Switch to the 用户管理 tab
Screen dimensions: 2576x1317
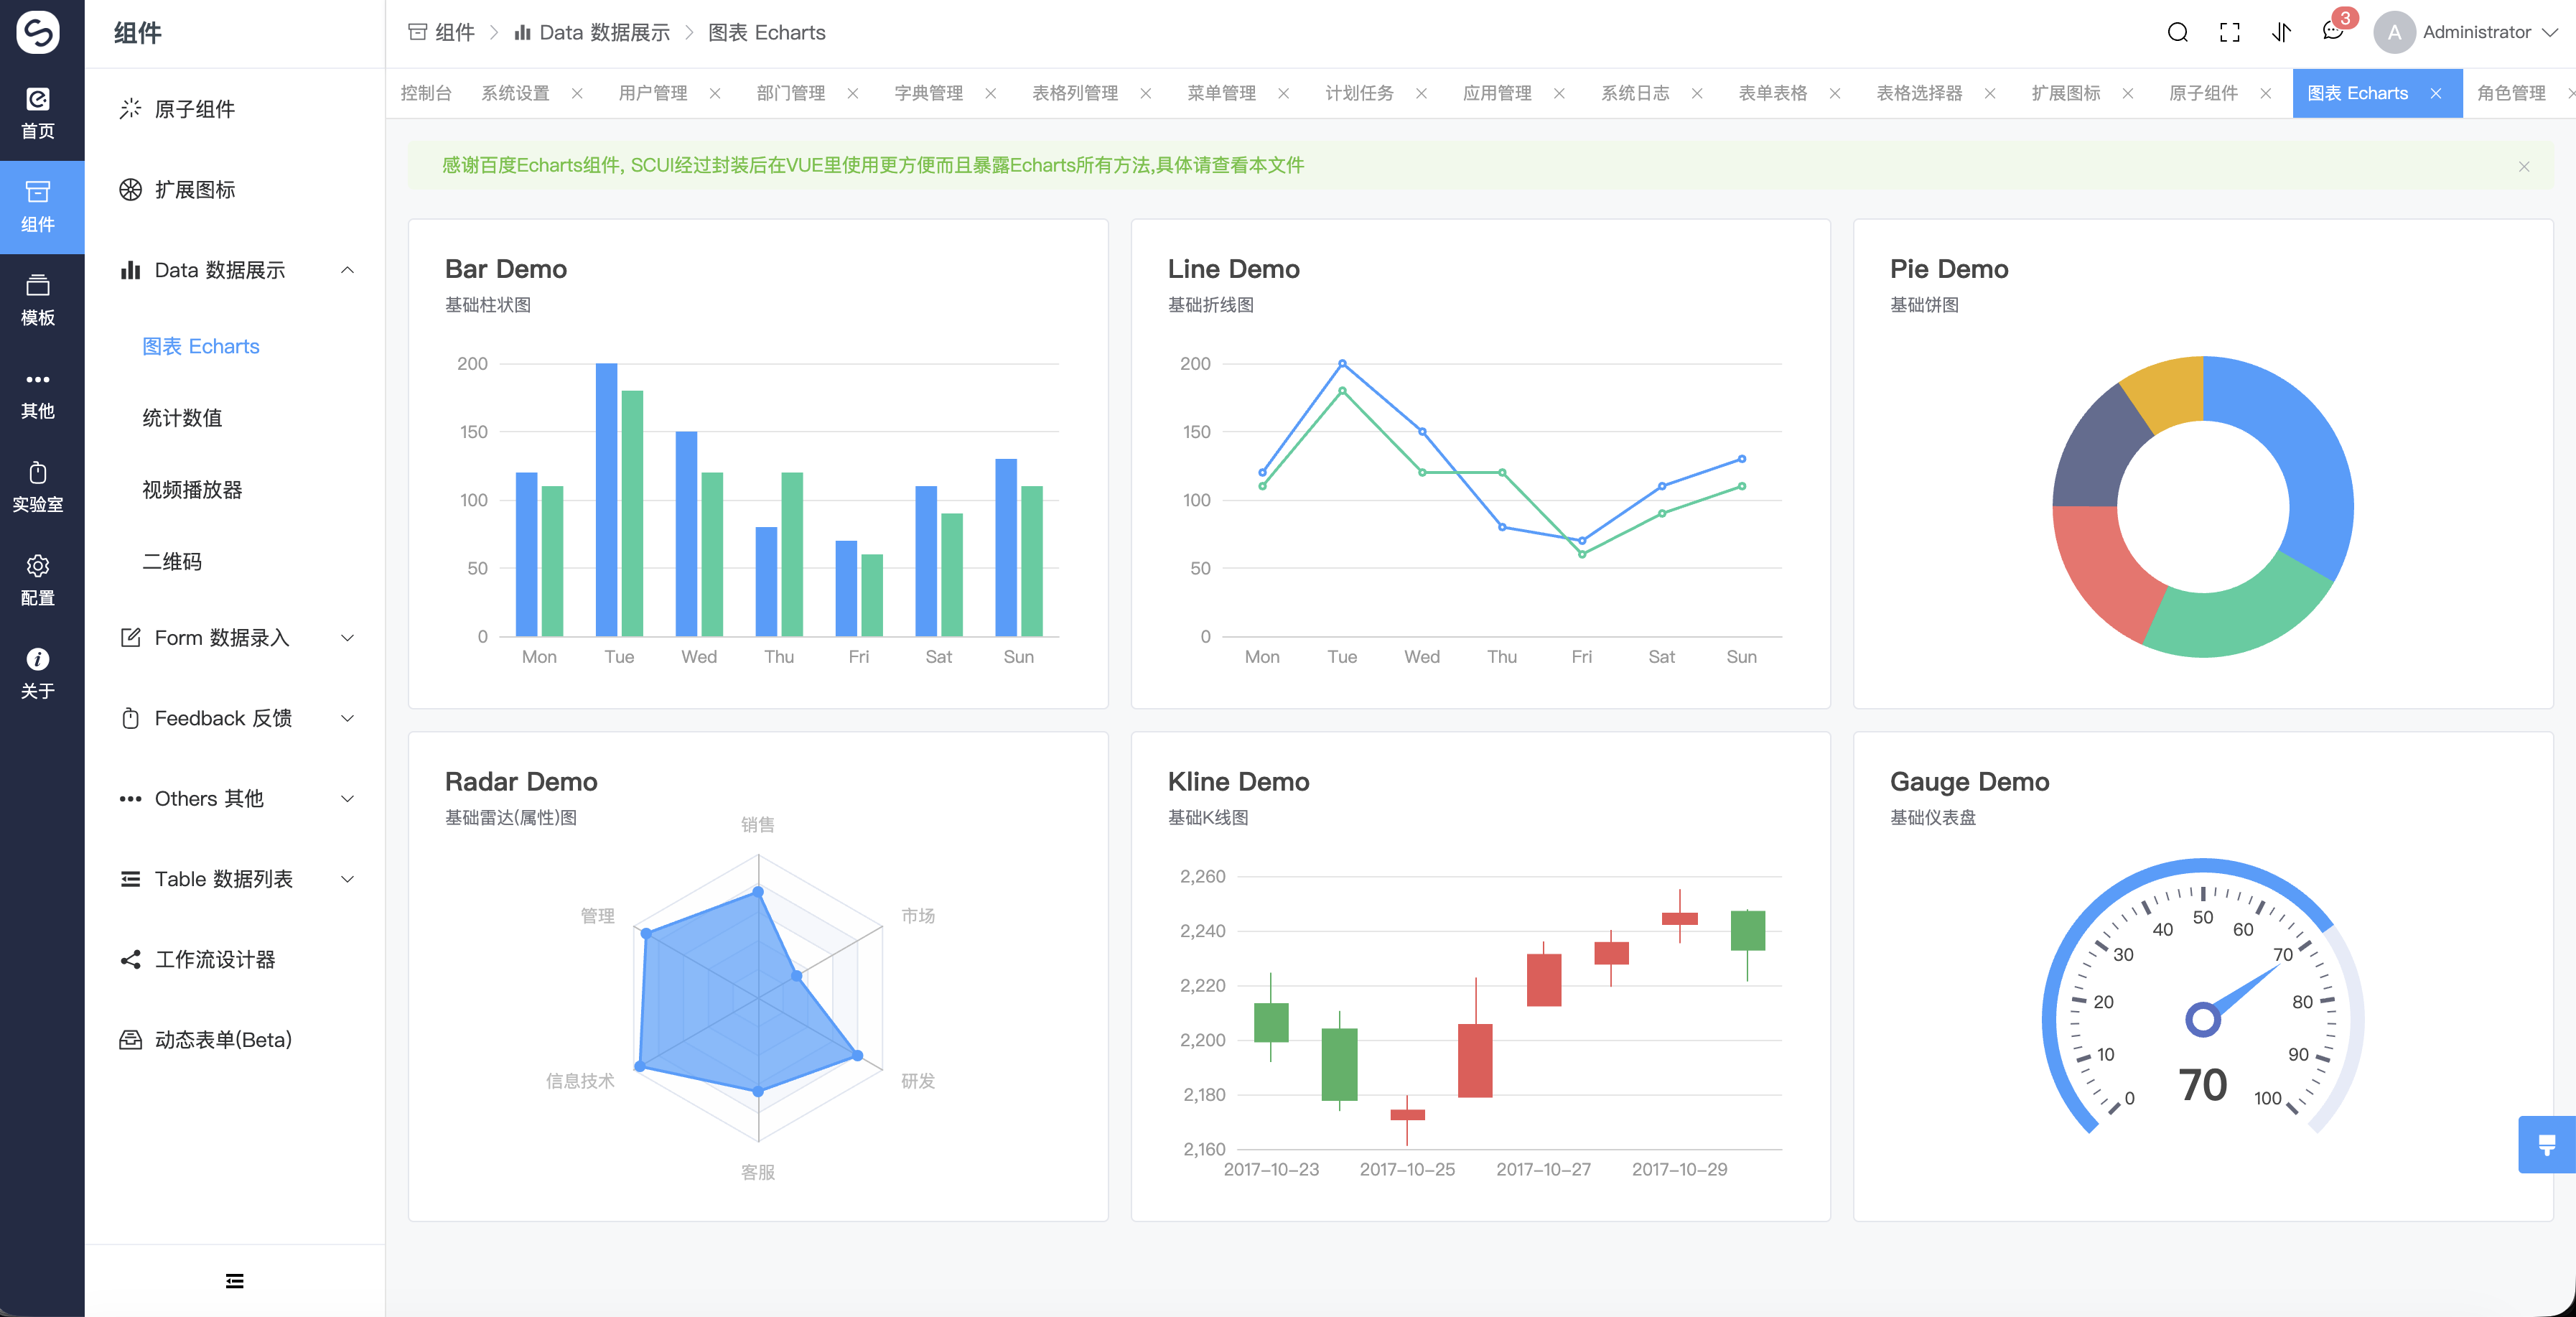(x=655, y=93)
